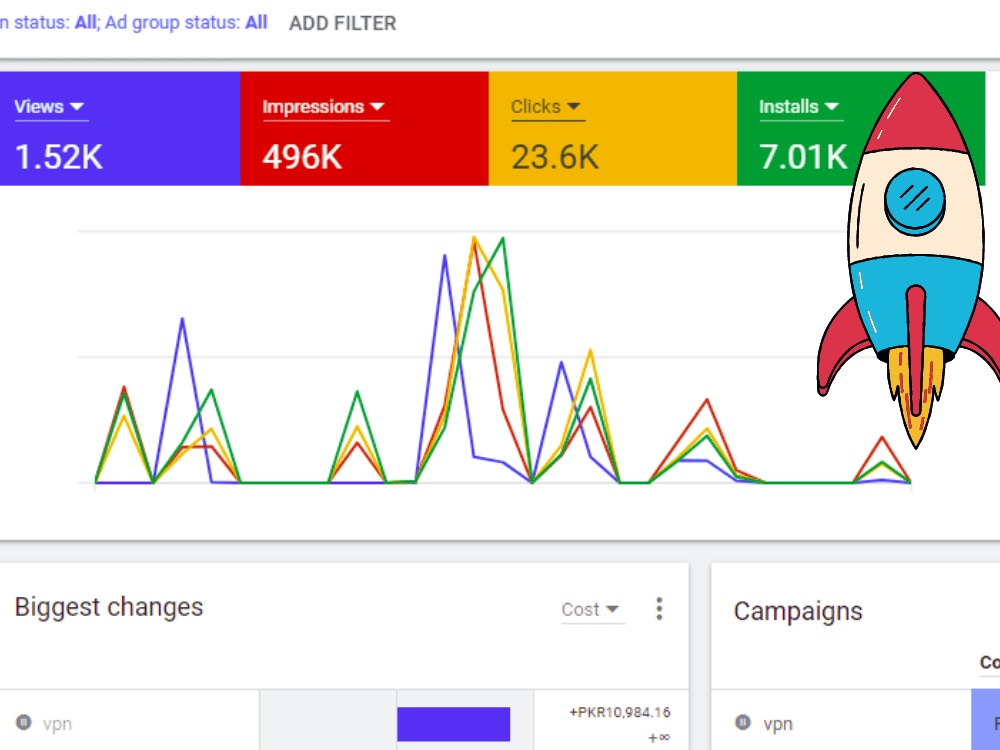Click the purple cost change bar
Screen dimensions: 1000x750
click(453, 724)
